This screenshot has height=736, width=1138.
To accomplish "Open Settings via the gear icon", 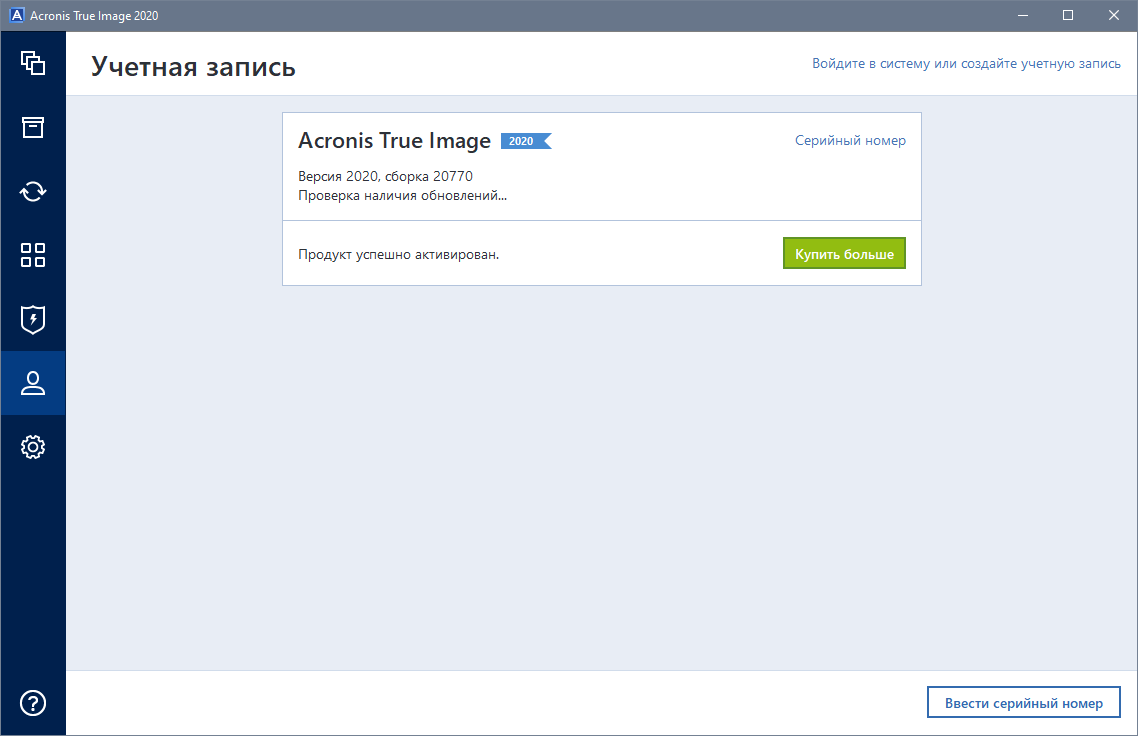I will click(33, 447).
